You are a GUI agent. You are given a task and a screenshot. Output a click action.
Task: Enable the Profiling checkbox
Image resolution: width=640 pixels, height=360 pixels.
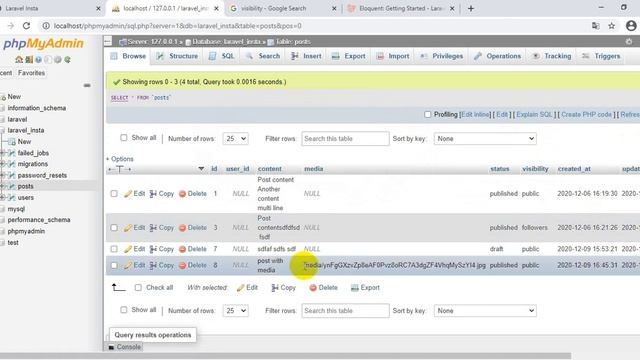click(427, 114)
